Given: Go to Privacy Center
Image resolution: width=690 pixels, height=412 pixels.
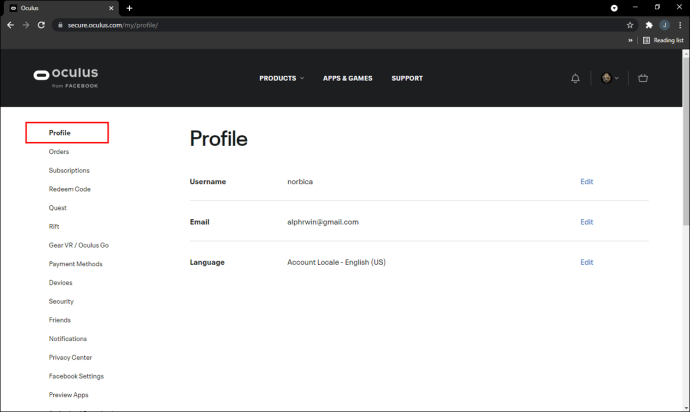Looking at the screenshot, I should click(70, 357).
